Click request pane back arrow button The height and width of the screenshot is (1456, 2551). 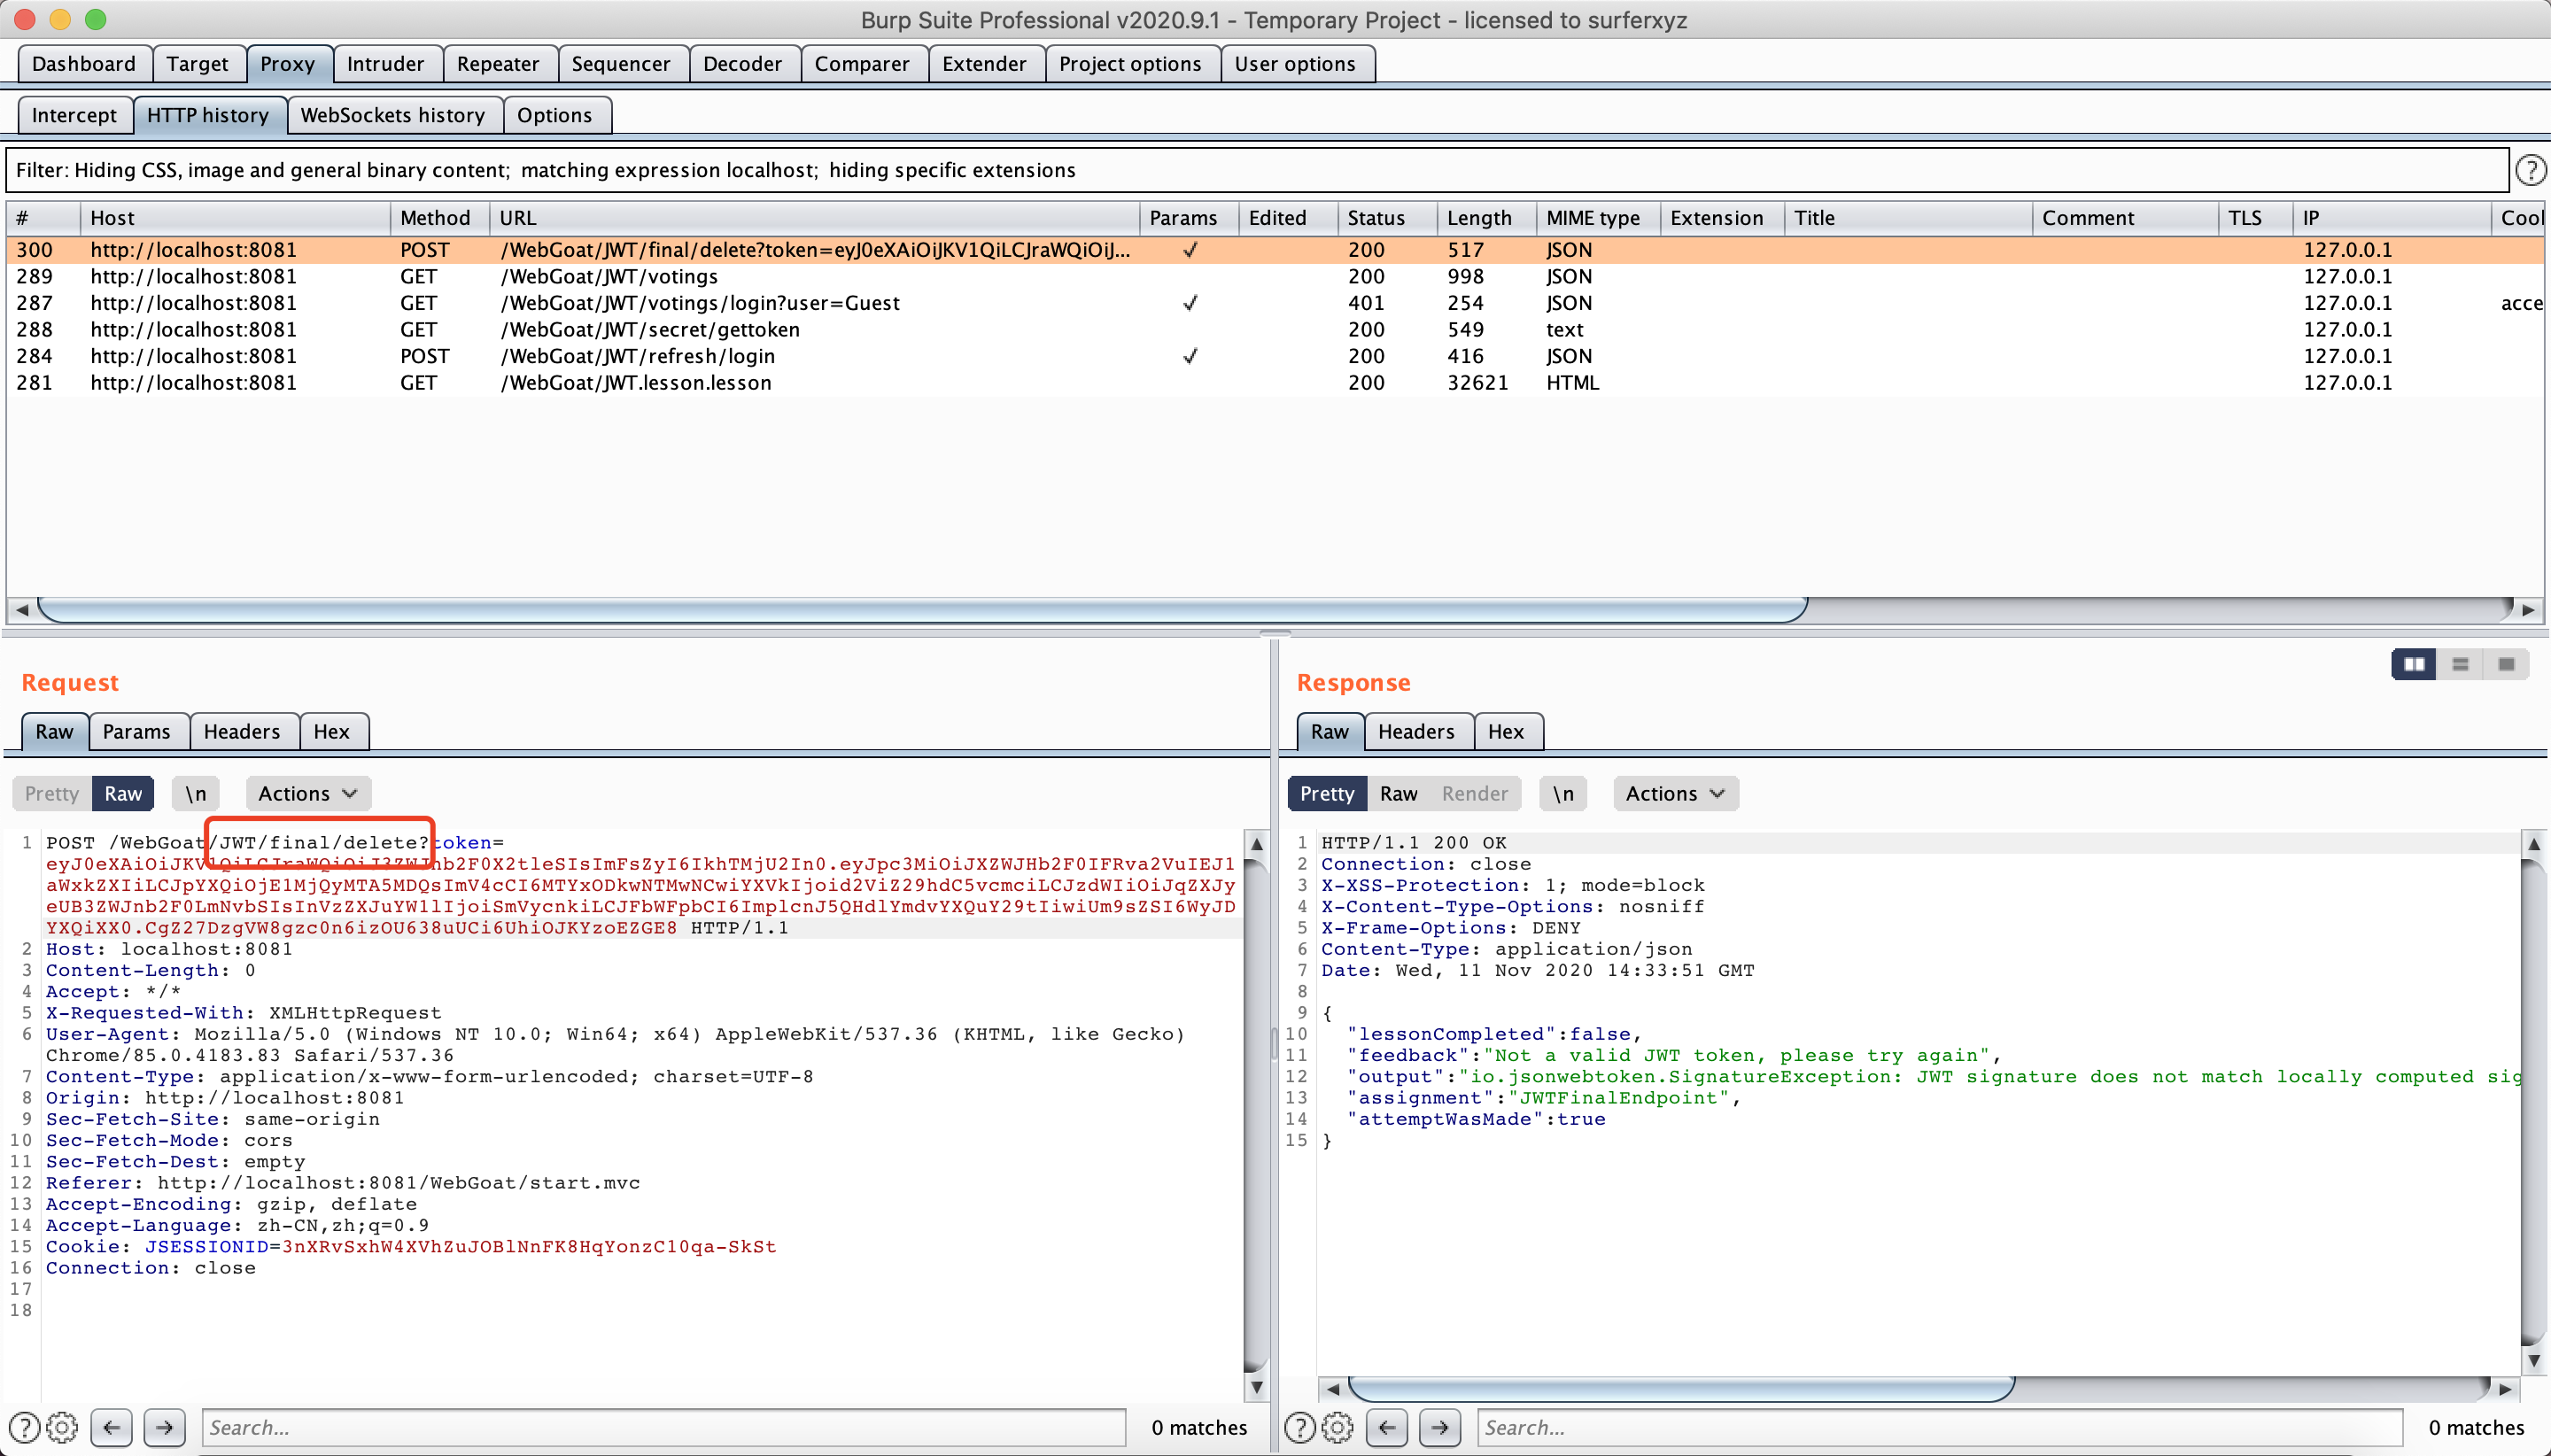(112, 1427)
